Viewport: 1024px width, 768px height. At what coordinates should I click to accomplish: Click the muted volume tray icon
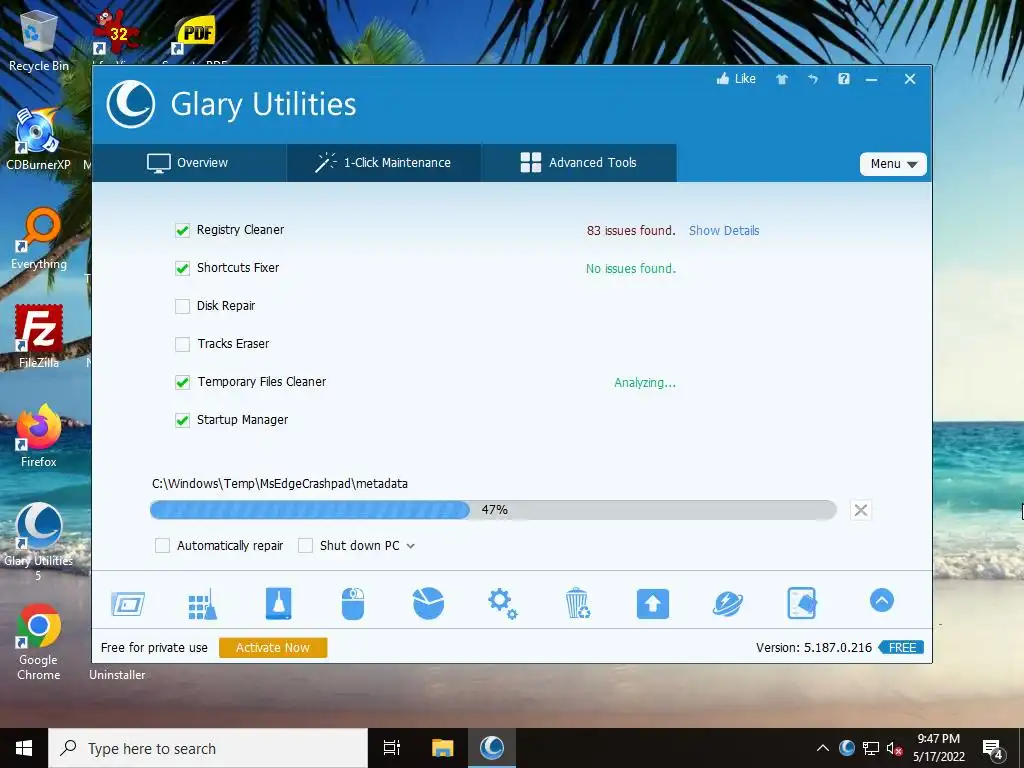pyautogui.click(x=895, y=748)
